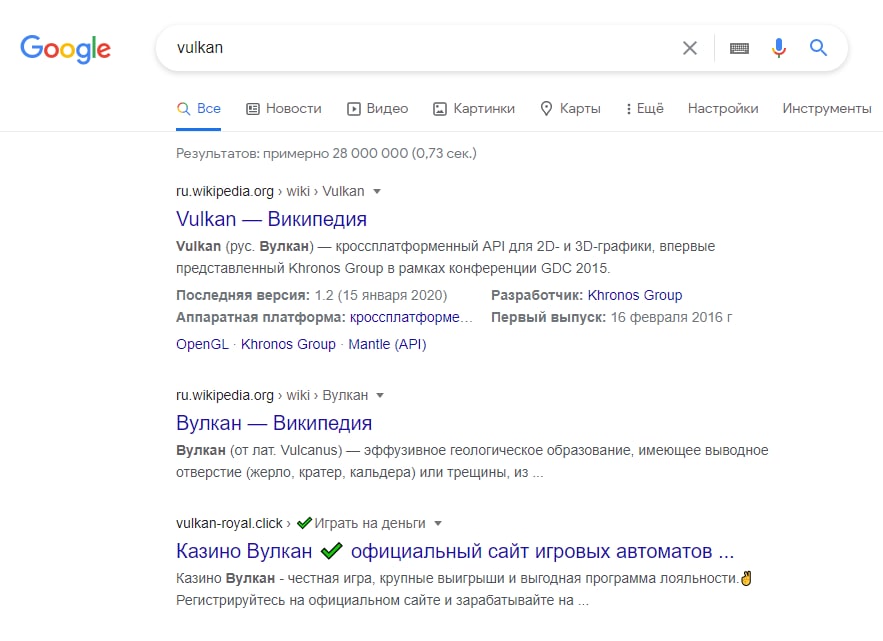Expand dropdown arrow beside wiki › Вулкан

[380, 395]
